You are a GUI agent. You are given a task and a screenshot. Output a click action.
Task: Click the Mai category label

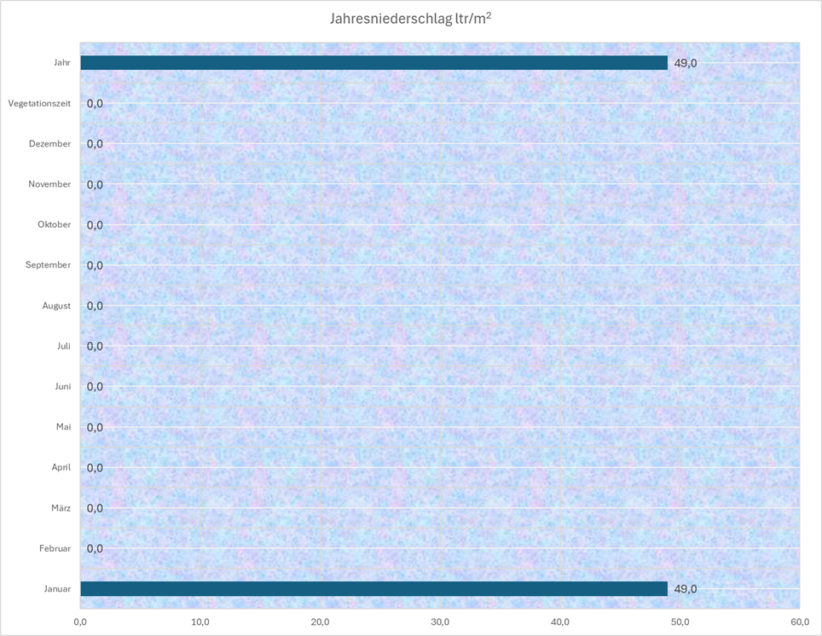pyautogui.click(x=63, y=427)
